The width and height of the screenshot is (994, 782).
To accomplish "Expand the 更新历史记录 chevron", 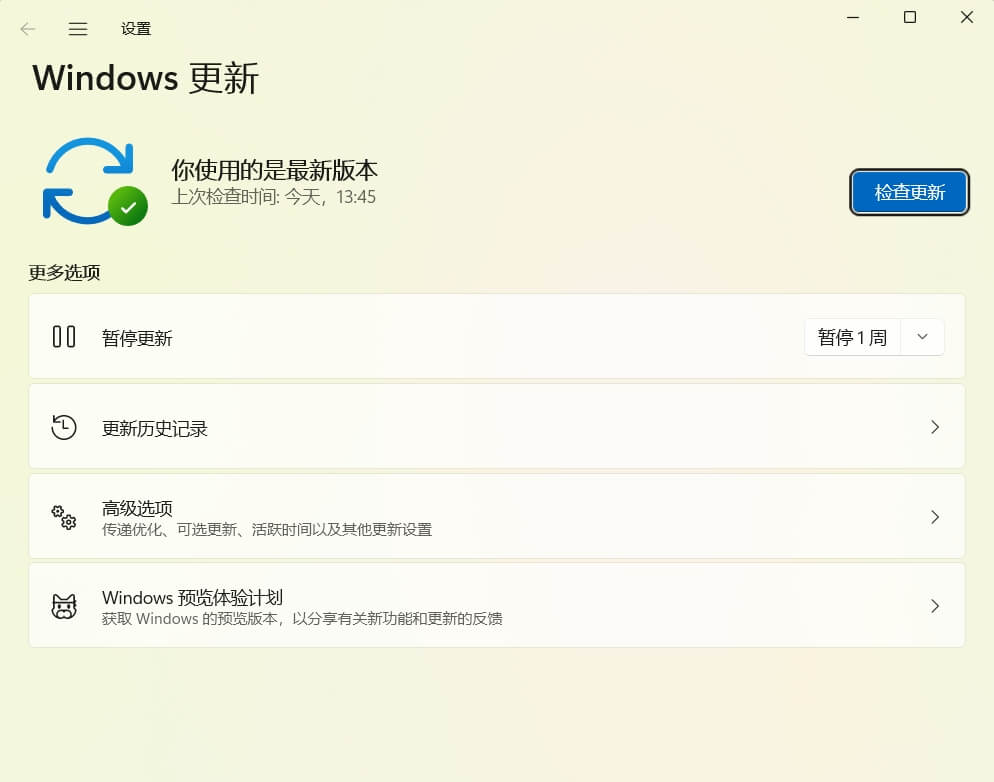I will (934, 427).
